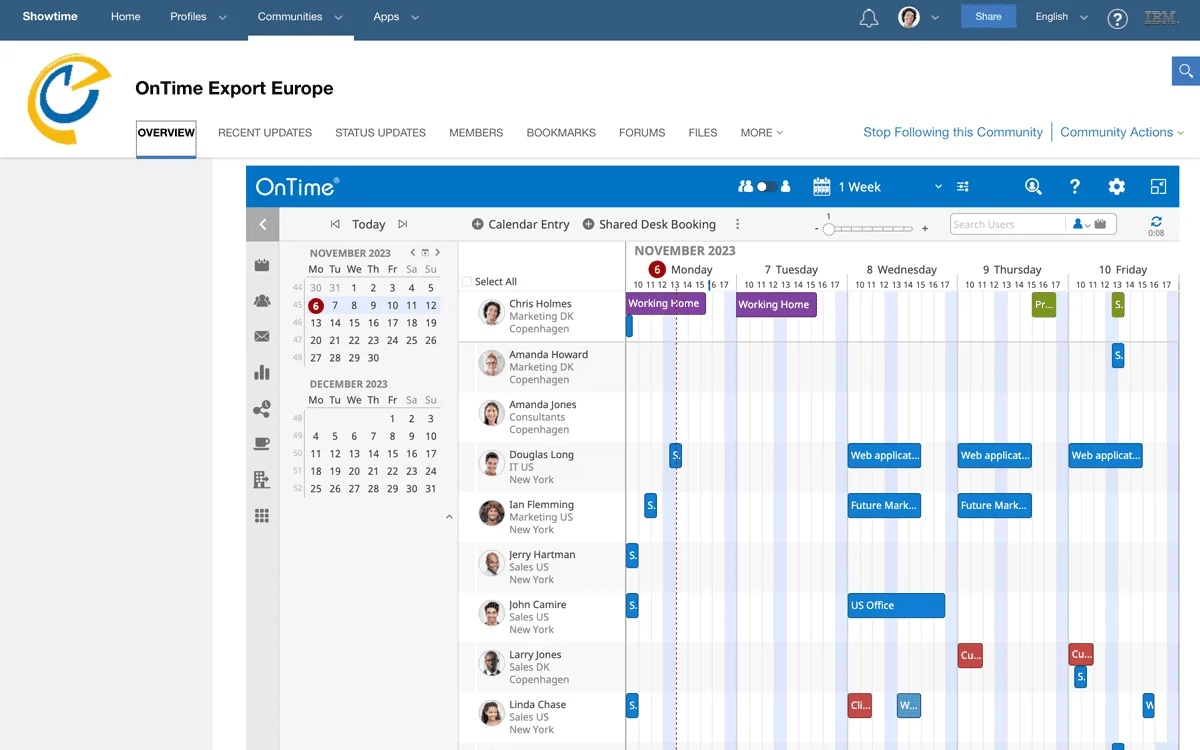
Task: Open the grid apps icon in sidebar
Action: [262, 516]
